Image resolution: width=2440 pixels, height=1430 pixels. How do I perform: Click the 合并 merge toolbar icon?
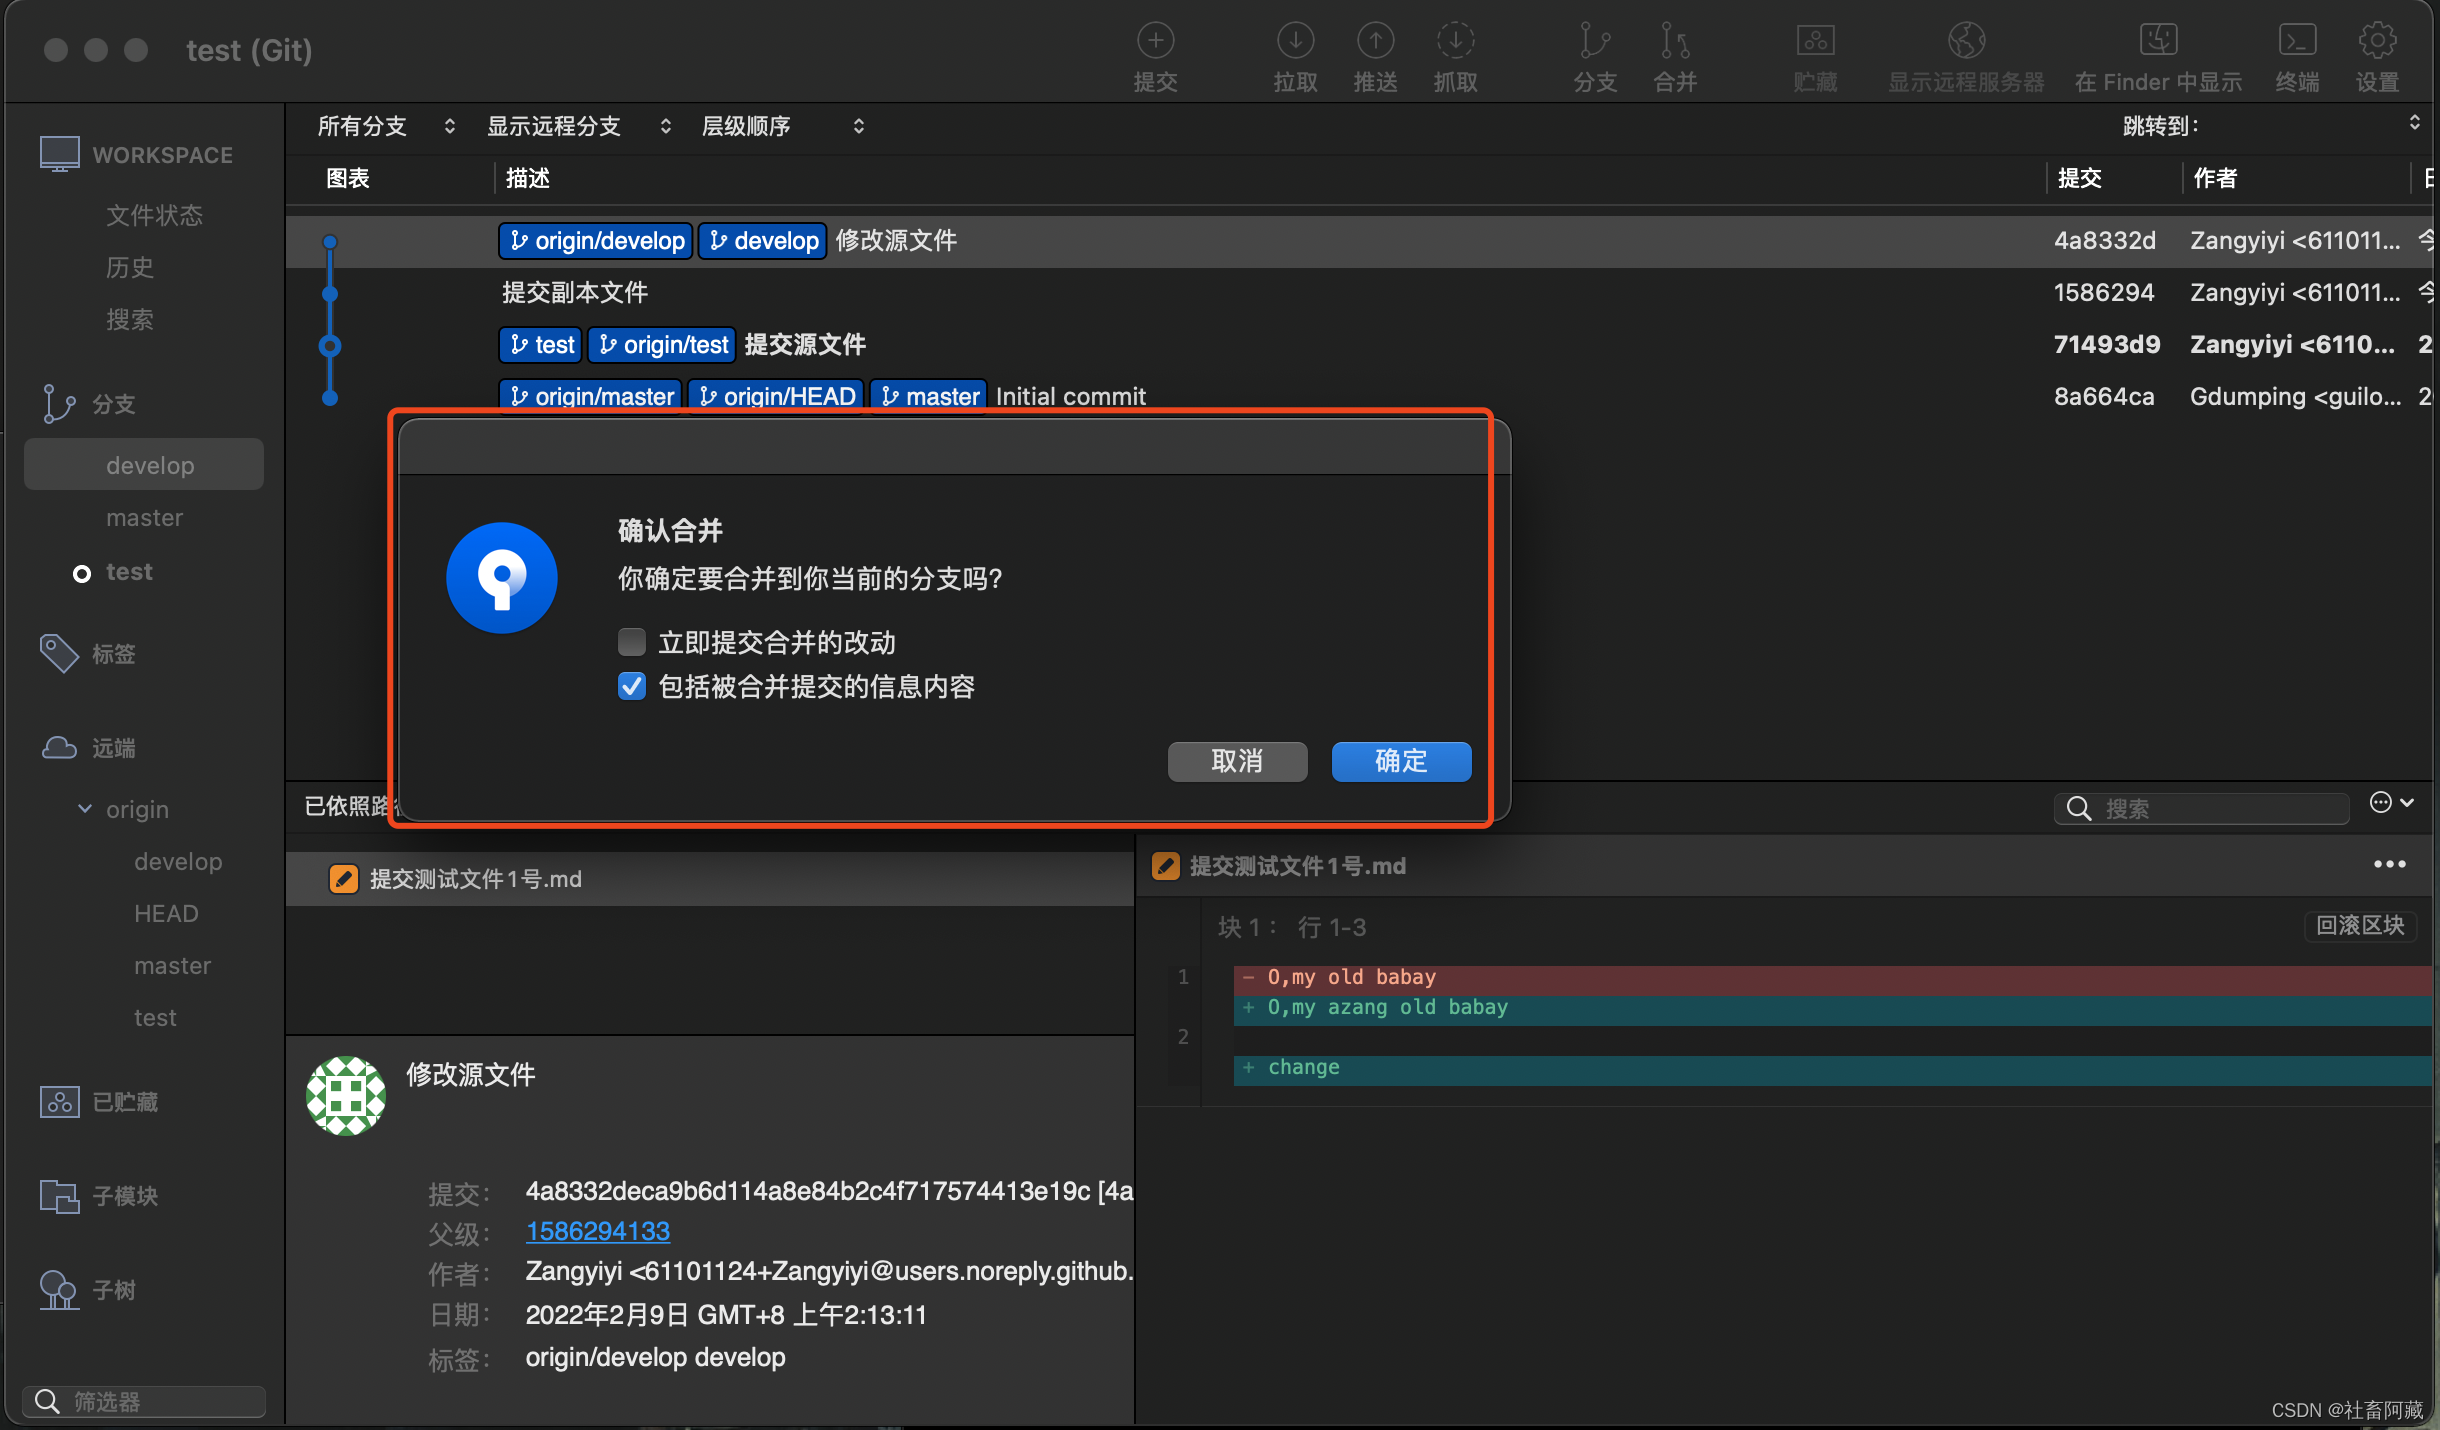tap(1675, 42)
